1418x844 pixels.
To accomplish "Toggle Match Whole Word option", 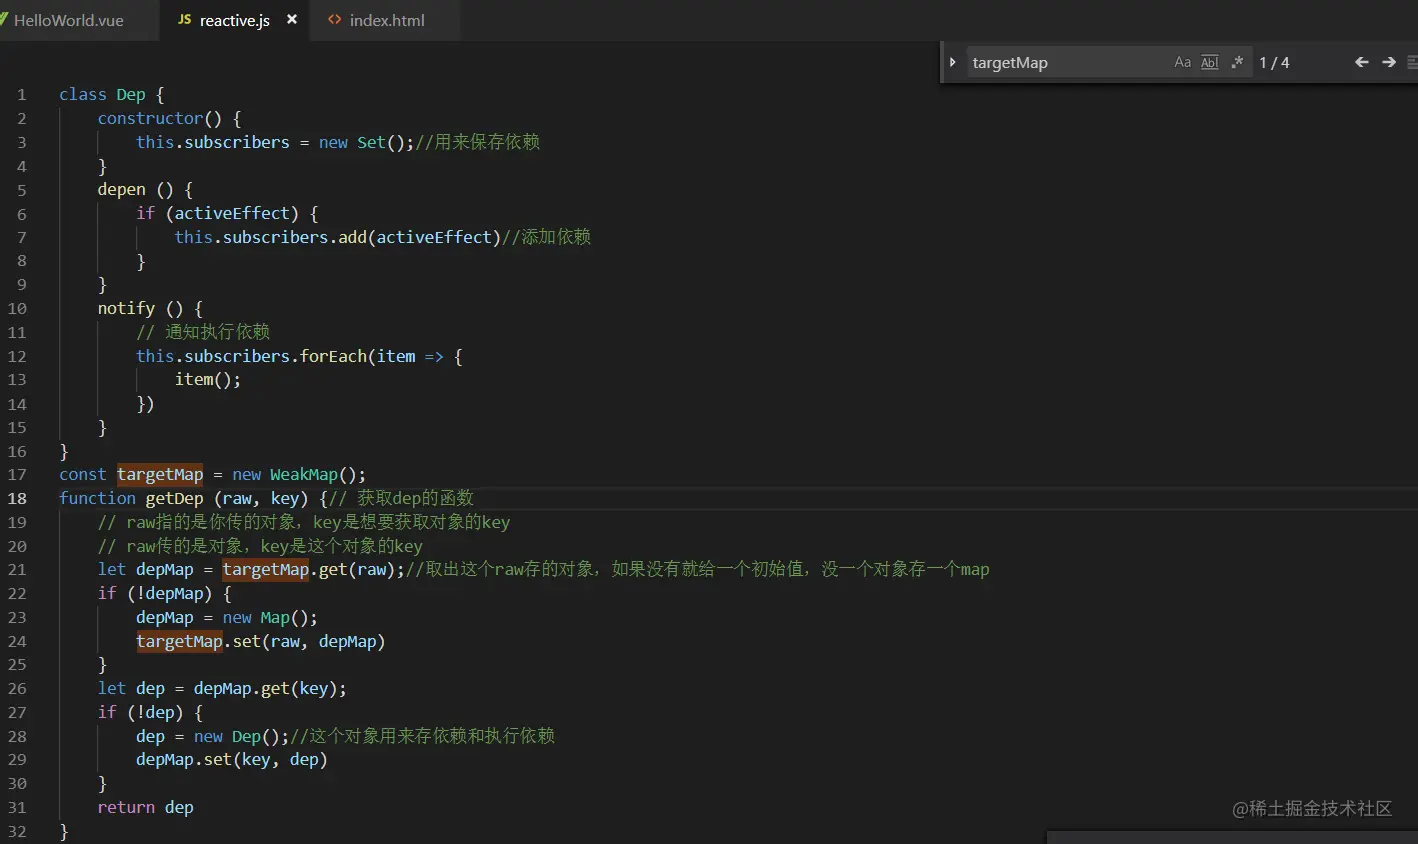I will pyautogui.click(x=1209, y=62).
